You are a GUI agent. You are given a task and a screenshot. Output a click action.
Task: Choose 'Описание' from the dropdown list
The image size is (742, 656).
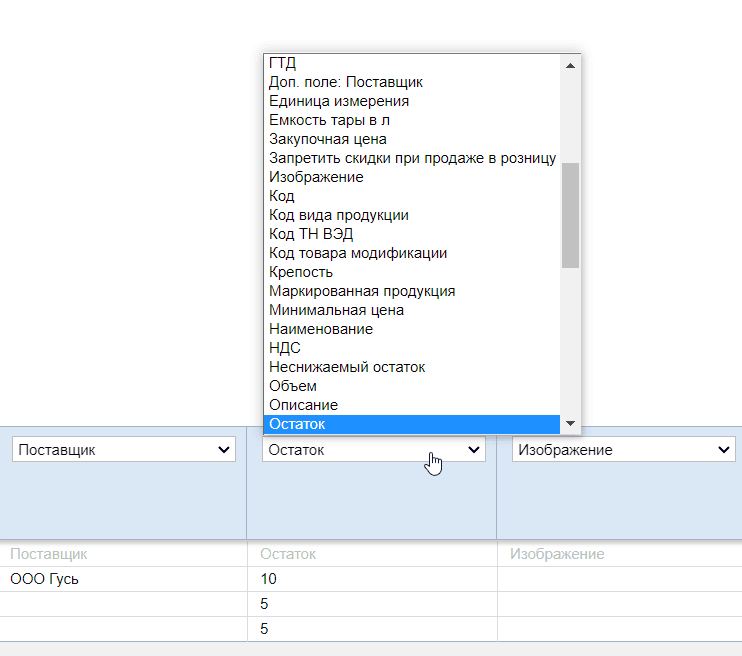point(304,405)
